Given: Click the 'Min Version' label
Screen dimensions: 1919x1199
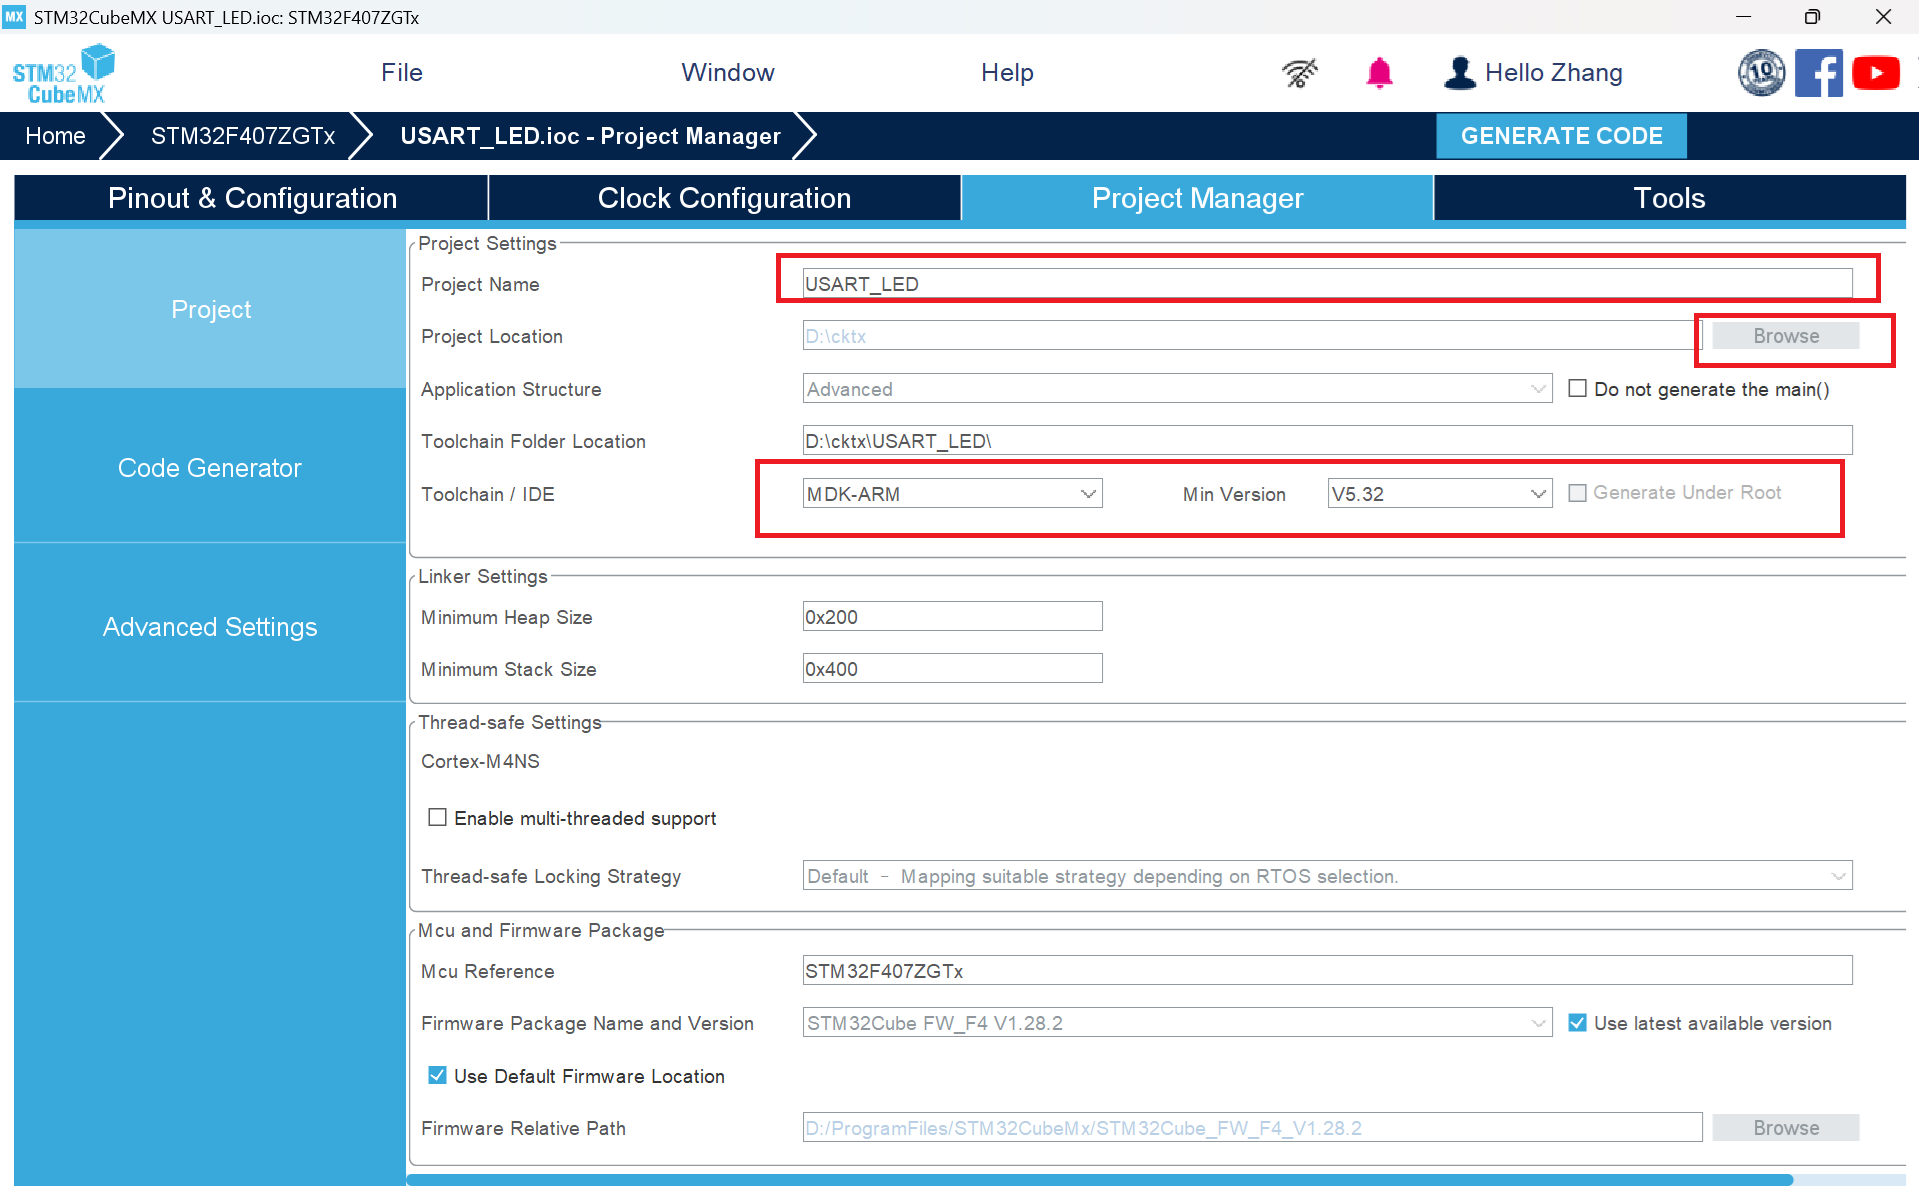Looking at the screenshot, I should pos(1234,494).
